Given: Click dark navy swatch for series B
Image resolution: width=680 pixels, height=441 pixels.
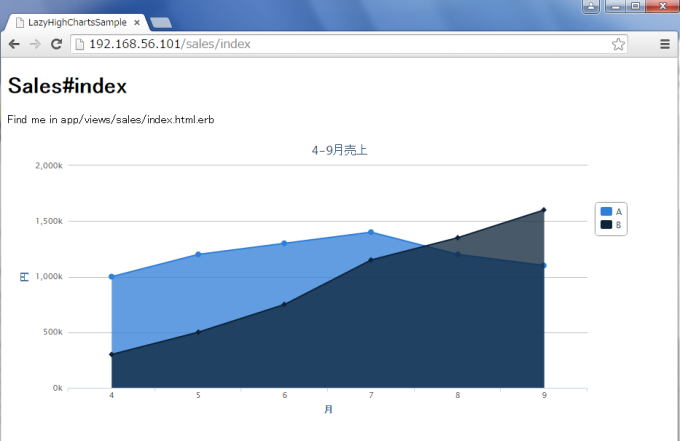Looking at the screenshot, I should (606, 225).
